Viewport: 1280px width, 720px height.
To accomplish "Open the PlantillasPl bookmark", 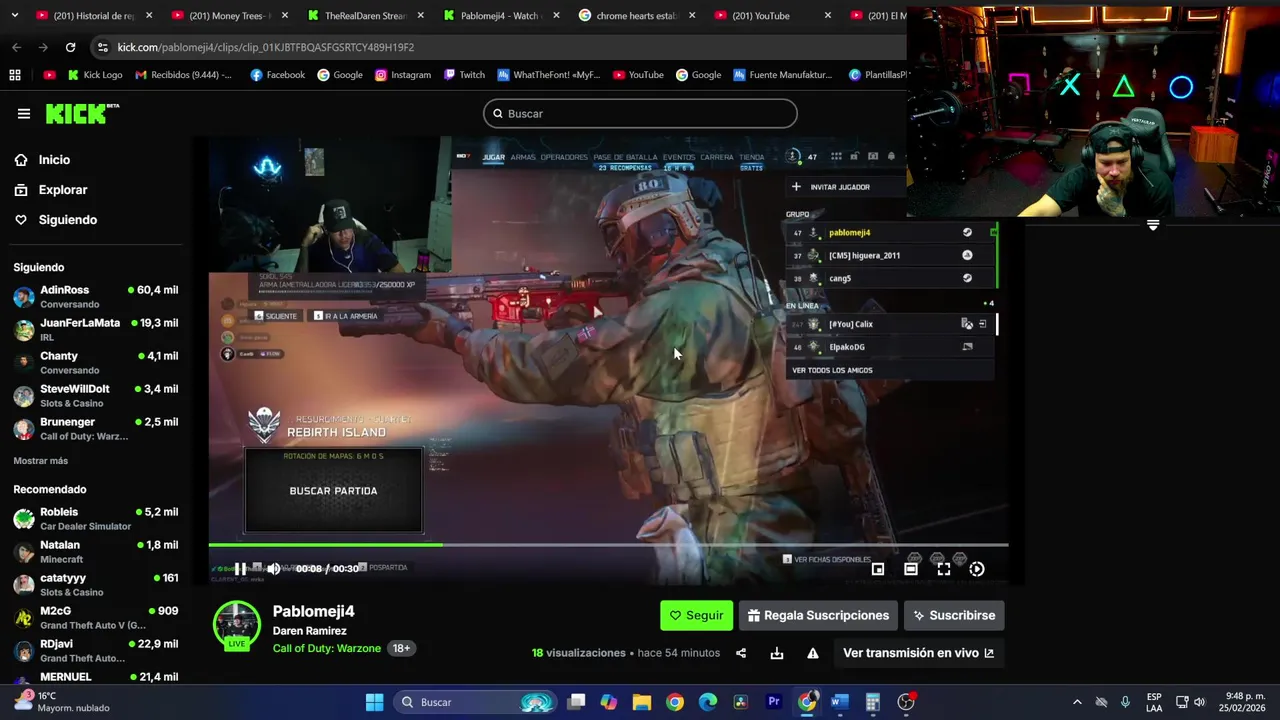I will pyautogui.click(x=879, y=75).
